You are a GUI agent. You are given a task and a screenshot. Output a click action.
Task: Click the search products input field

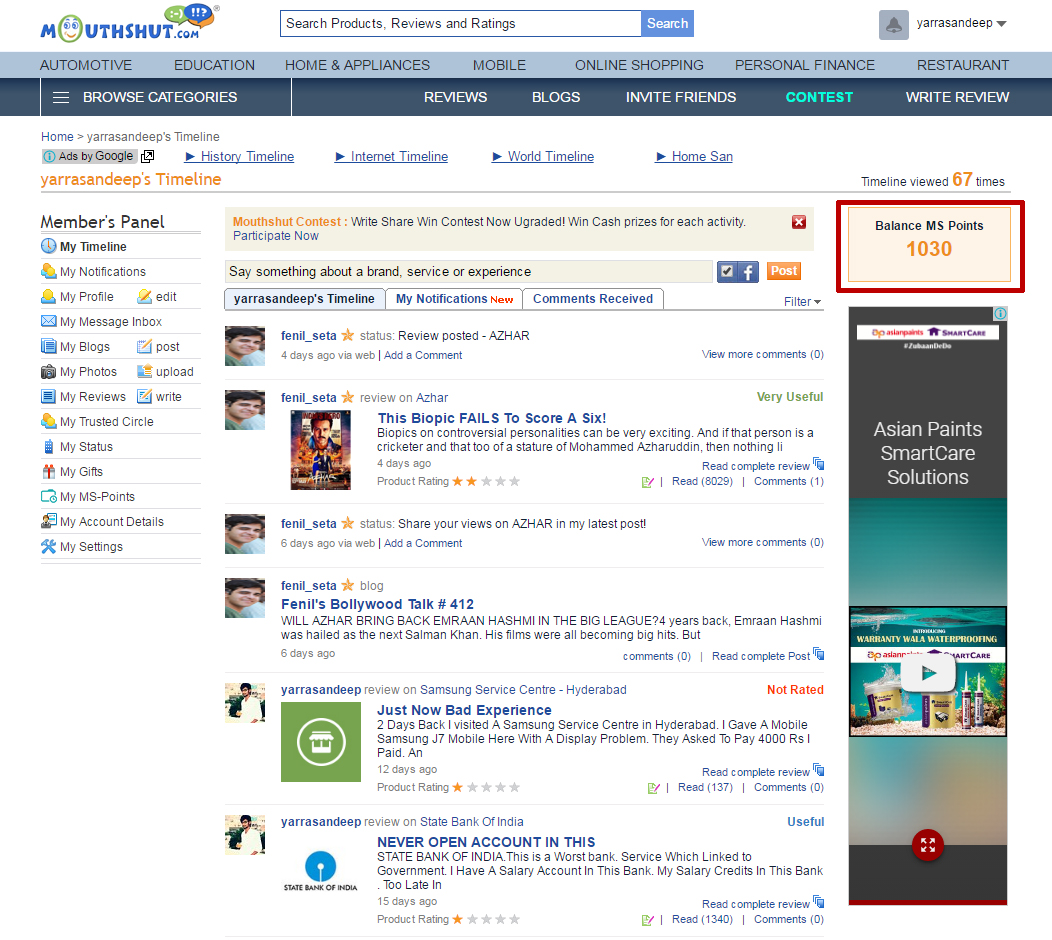click(x=460, y=24)
